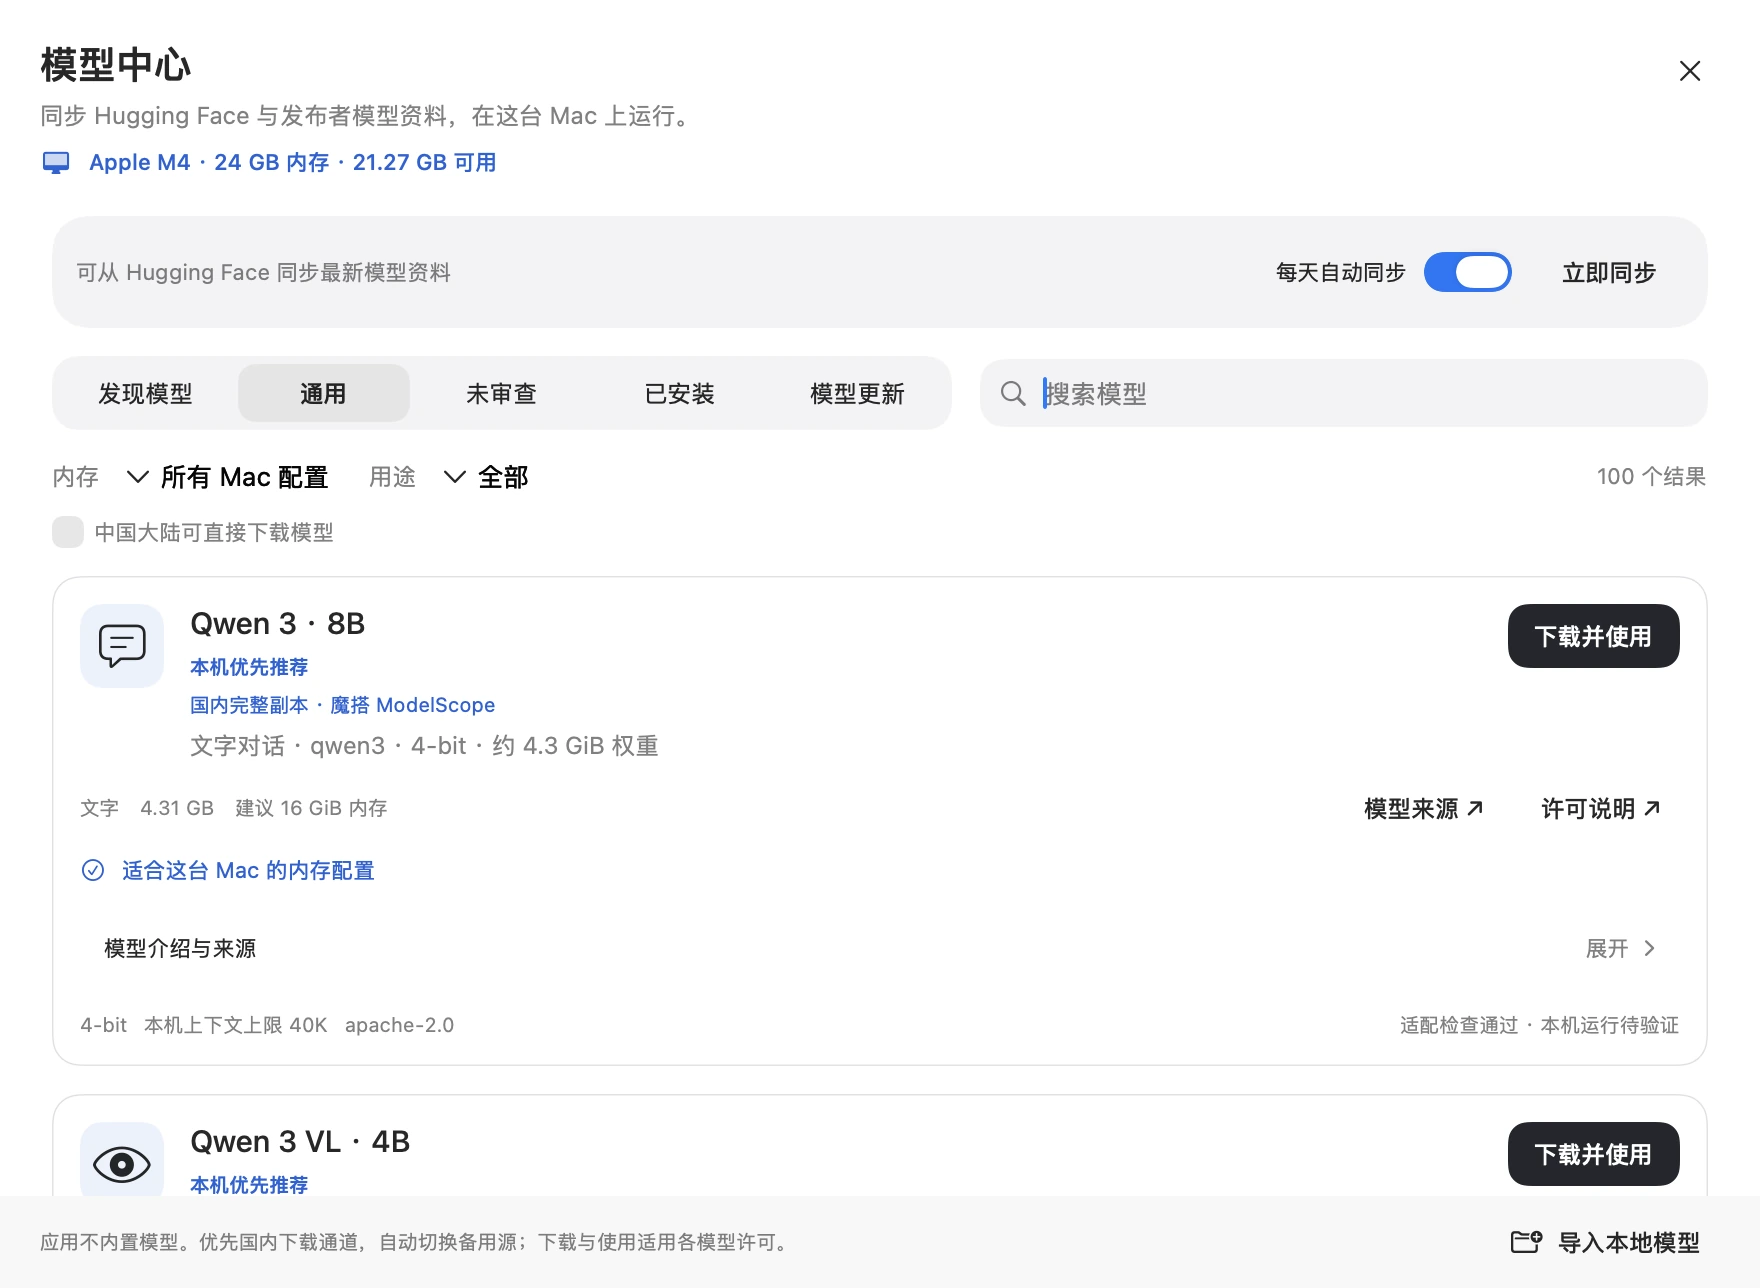1760x1288 pixels.
Task: Go to the 已安装 tab
Action: point(679,394)
